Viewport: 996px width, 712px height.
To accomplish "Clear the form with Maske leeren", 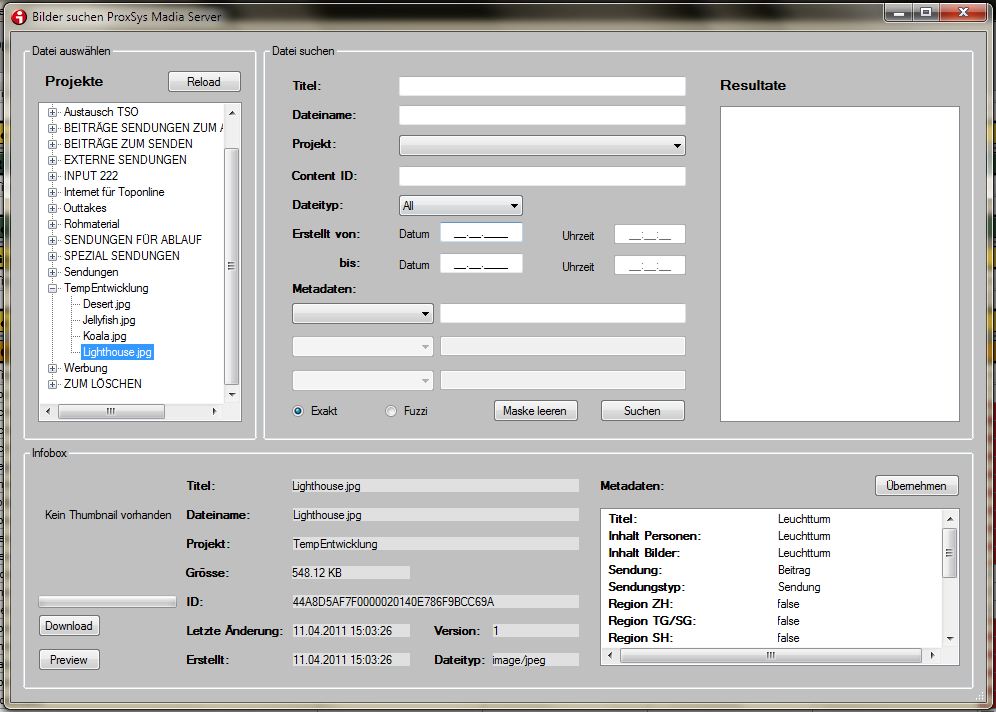I will pyautogui.click(x=535, y=411).
